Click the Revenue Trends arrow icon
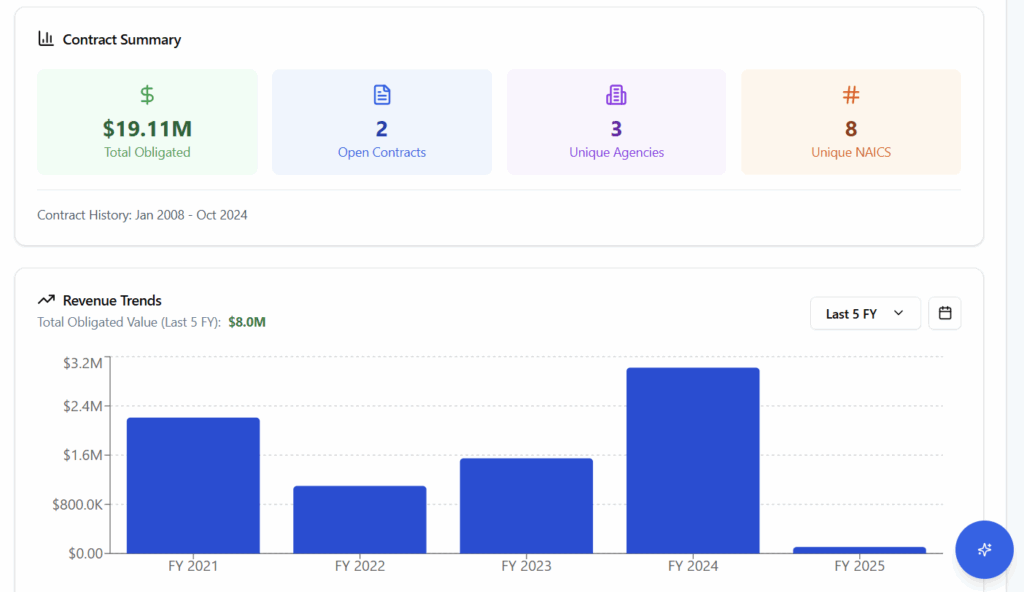The image size is (1024, 592). tap(46, 300)
